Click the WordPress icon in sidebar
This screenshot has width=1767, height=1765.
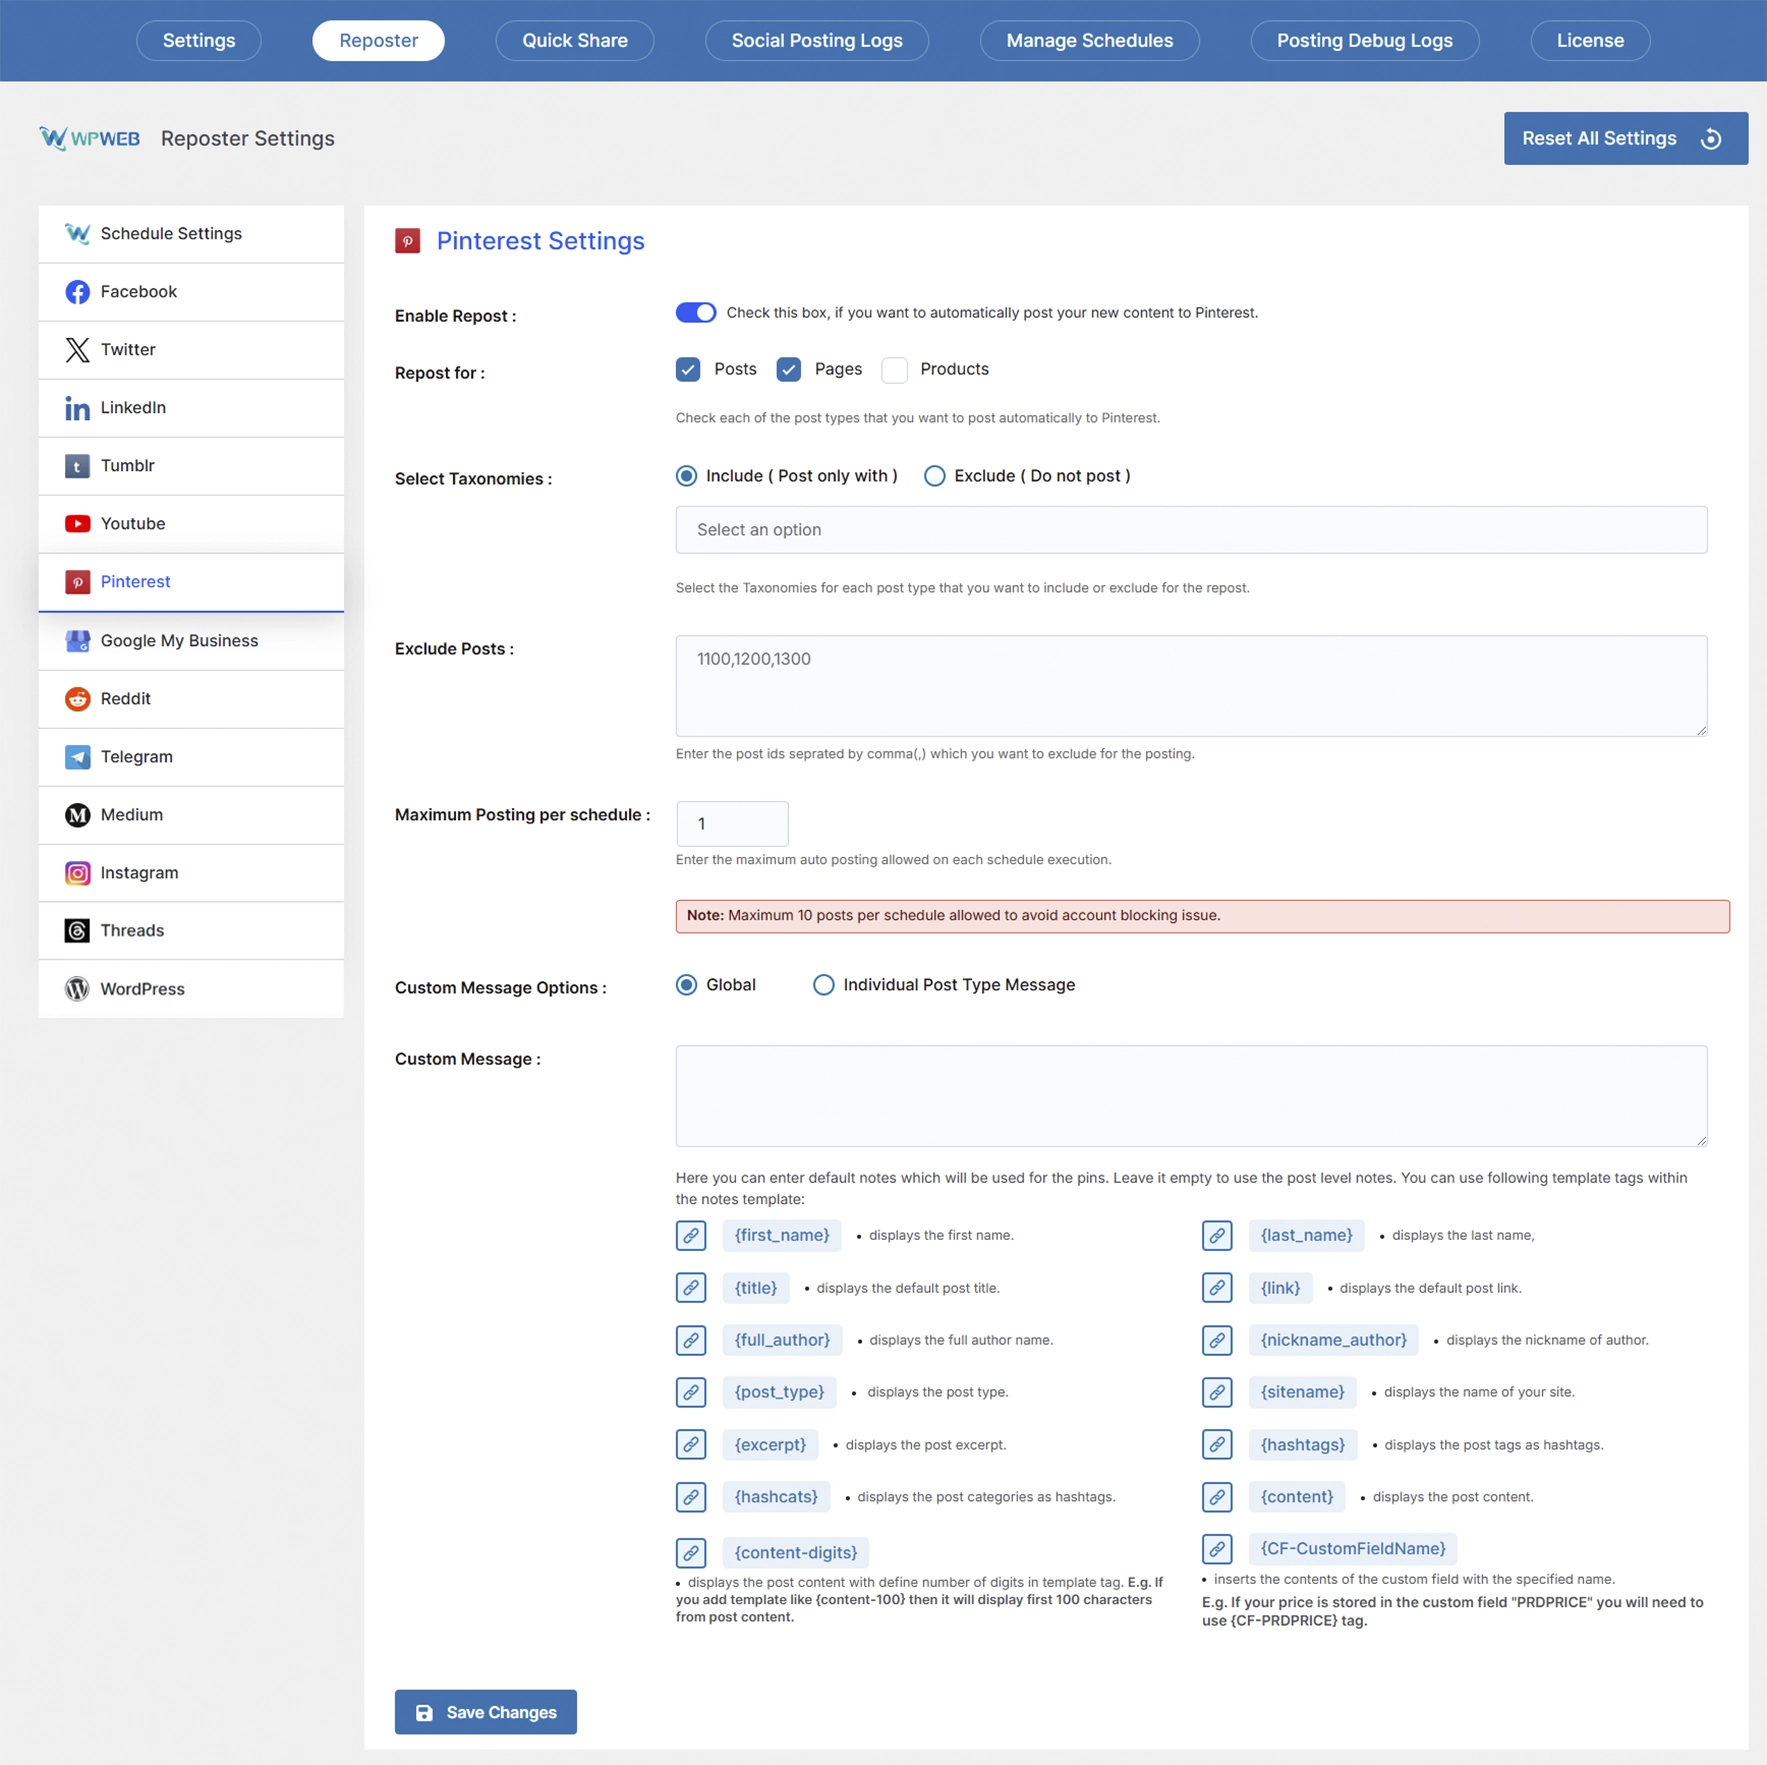(77, 989)
